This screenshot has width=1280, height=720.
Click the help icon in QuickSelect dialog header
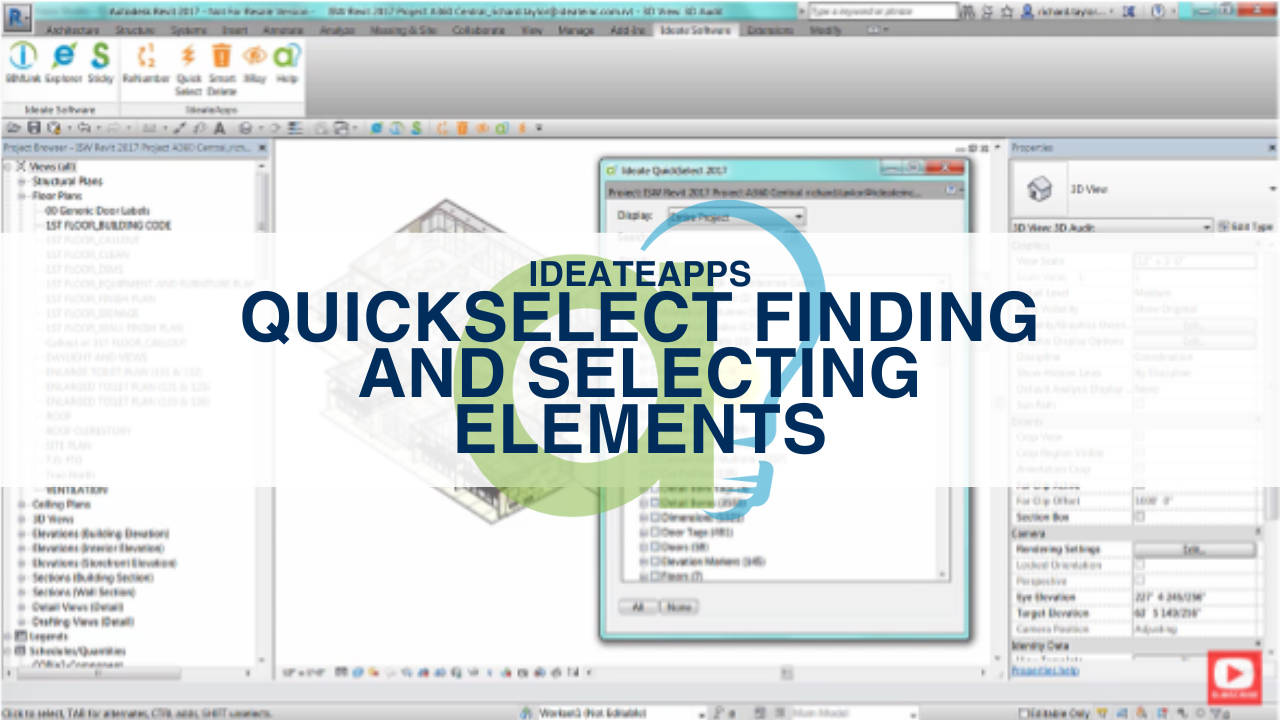pos(951,189)
